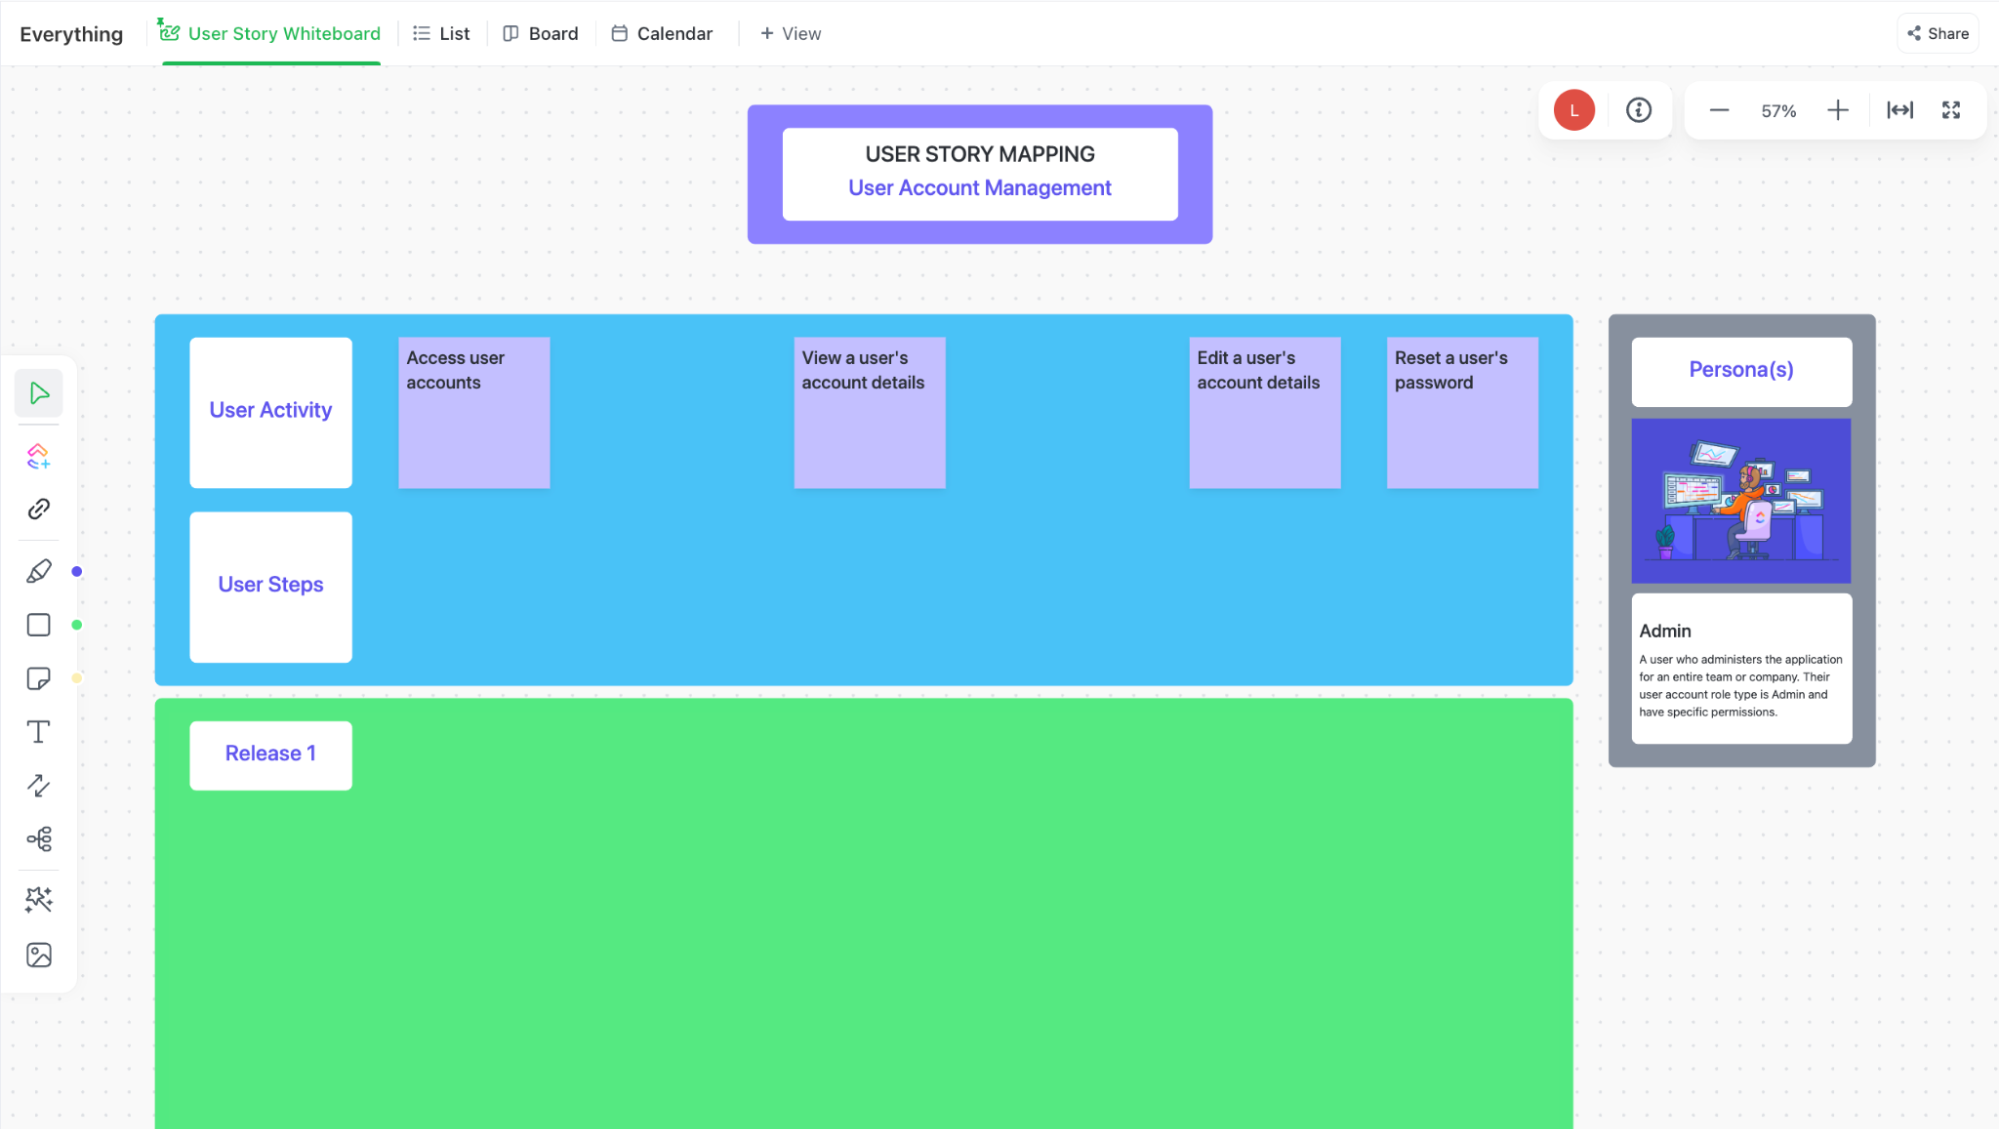
Task: Add a new View
Action: coord(790,33)
